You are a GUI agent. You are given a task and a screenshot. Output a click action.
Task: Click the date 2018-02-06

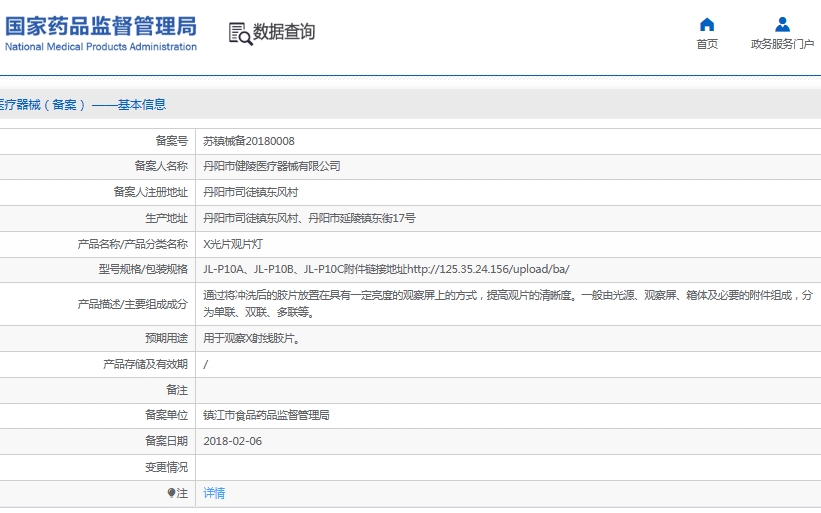(x=232, y=441)
